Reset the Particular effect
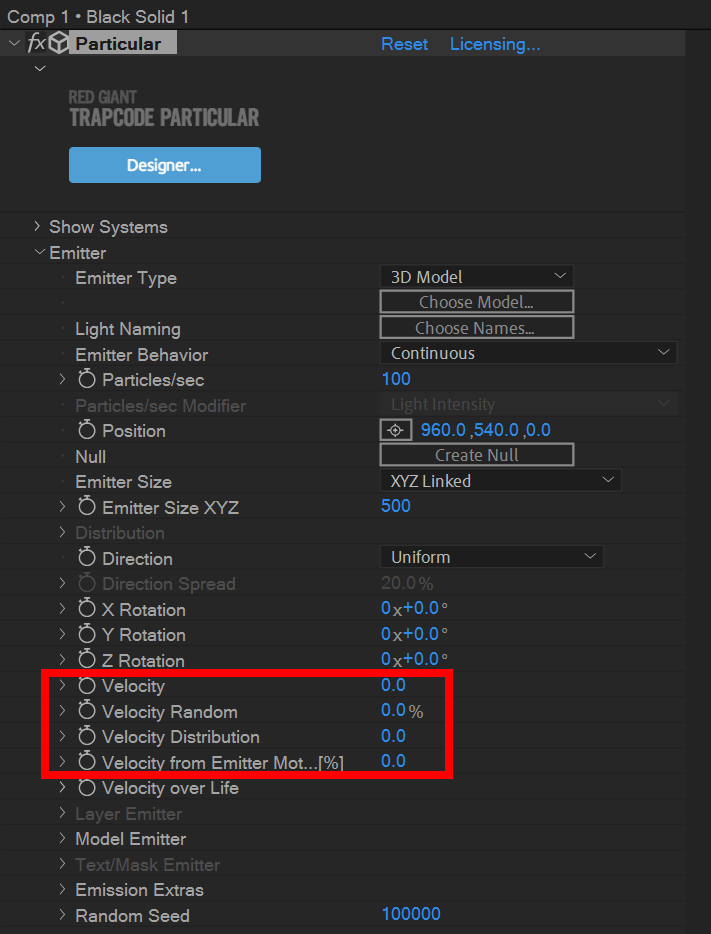 pyautogui.click(x=404, y=44)
